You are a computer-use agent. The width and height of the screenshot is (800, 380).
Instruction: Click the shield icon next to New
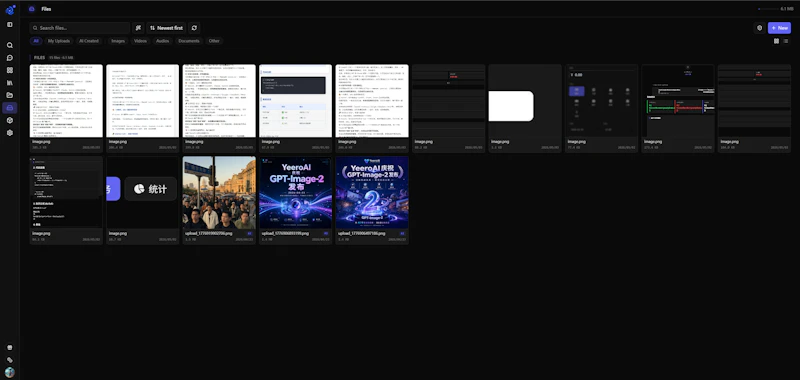(759, 28)
